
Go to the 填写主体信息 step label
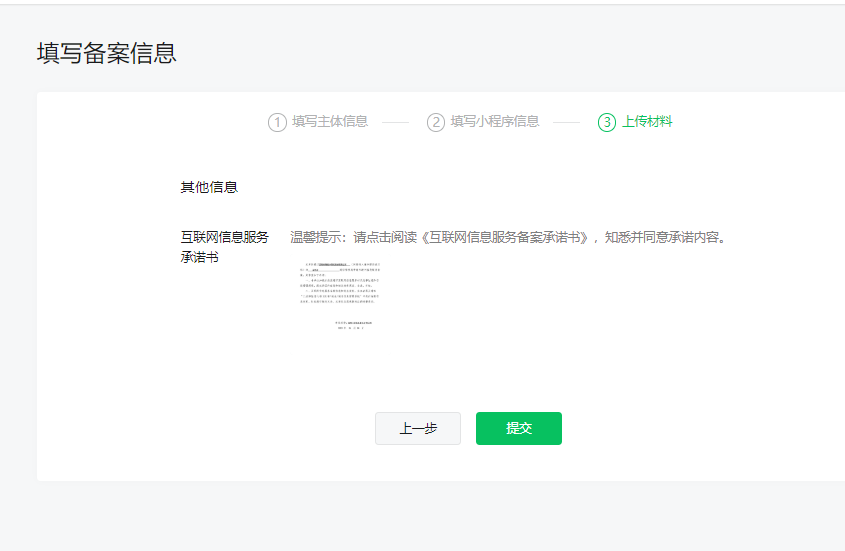coord(330,122)
